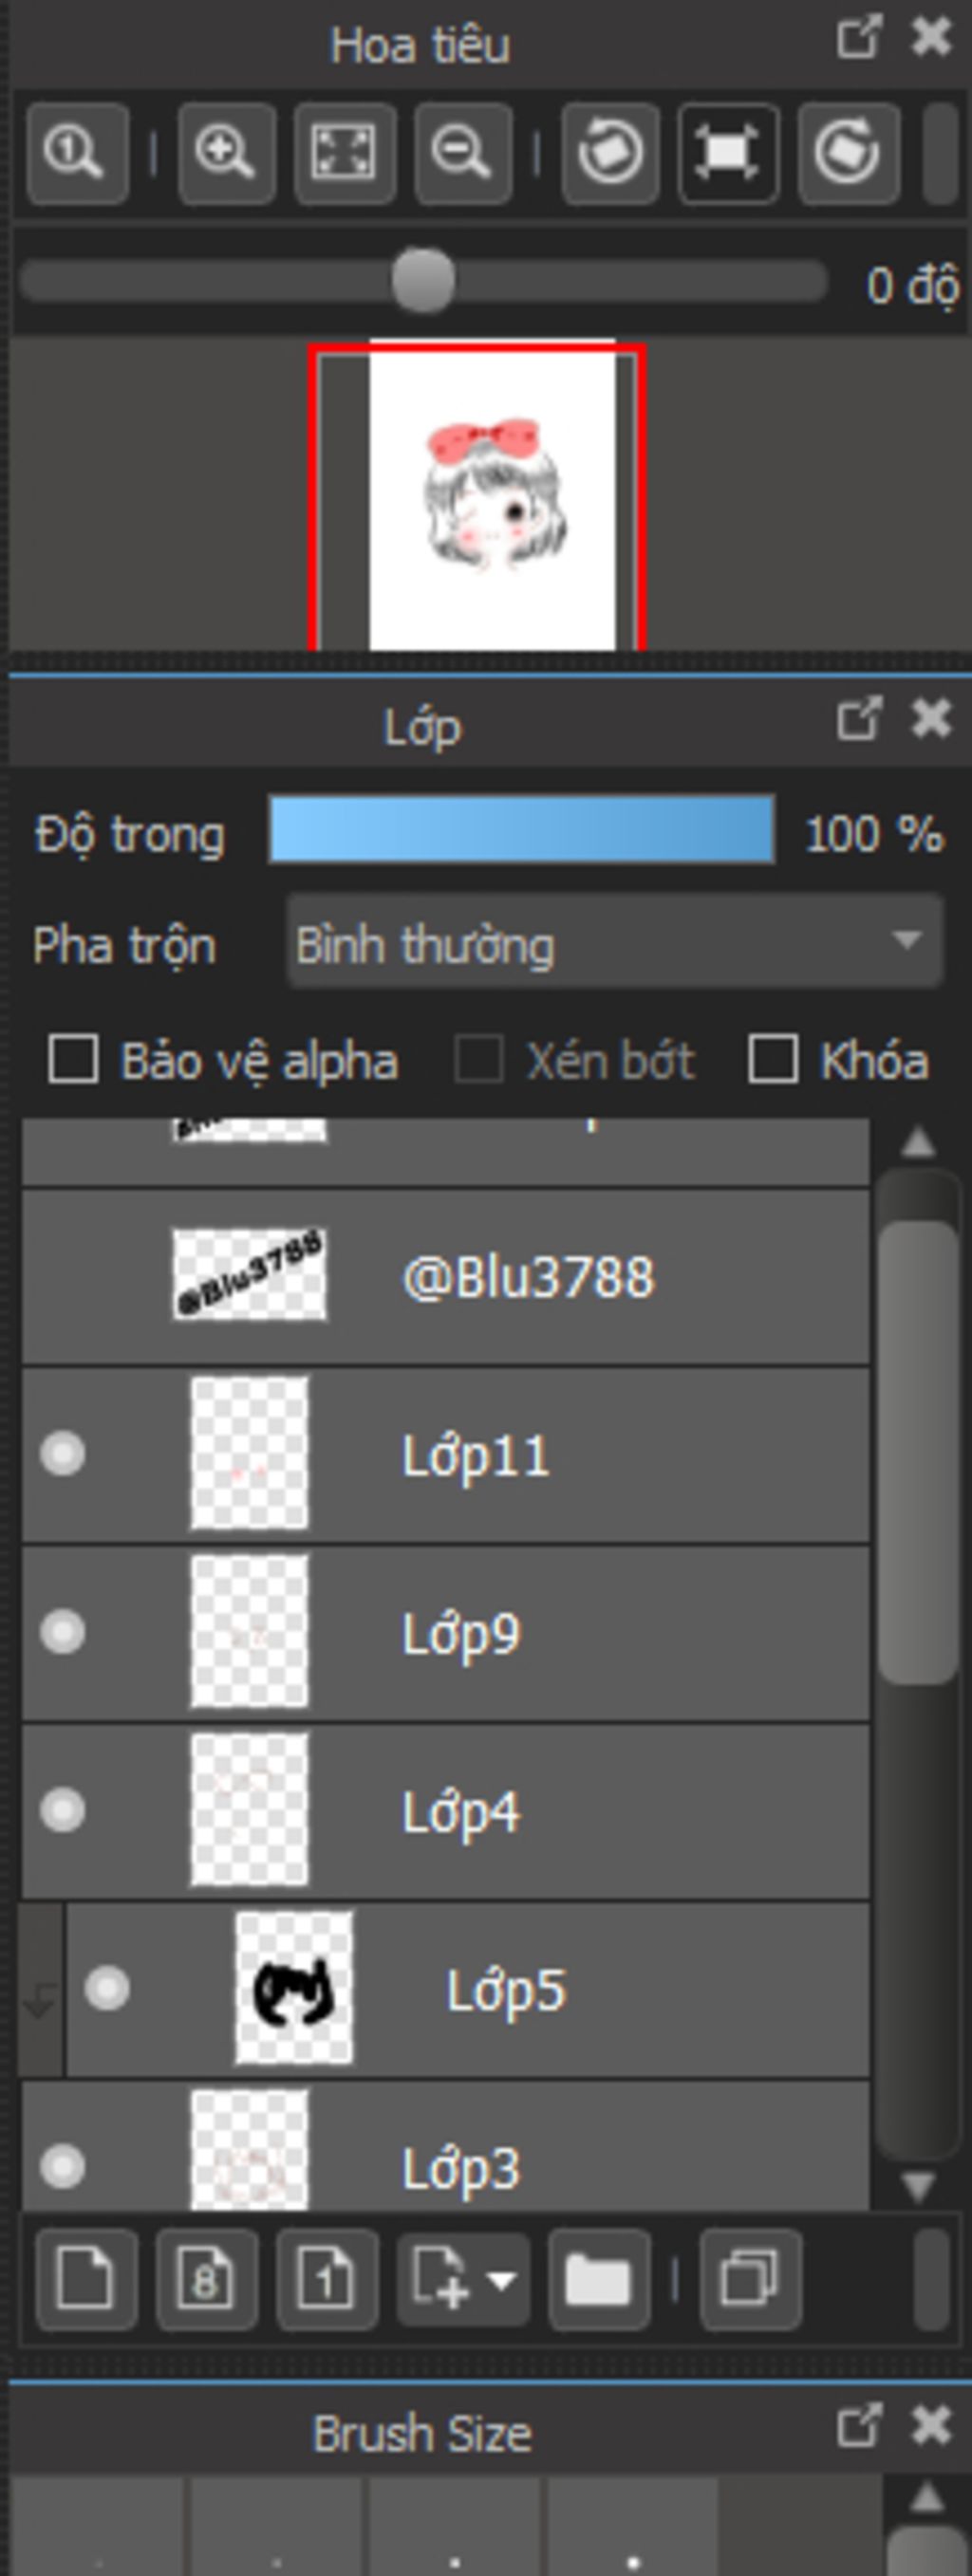
Task: Create a new layer folder
Action: click(x=598, y=2280)
